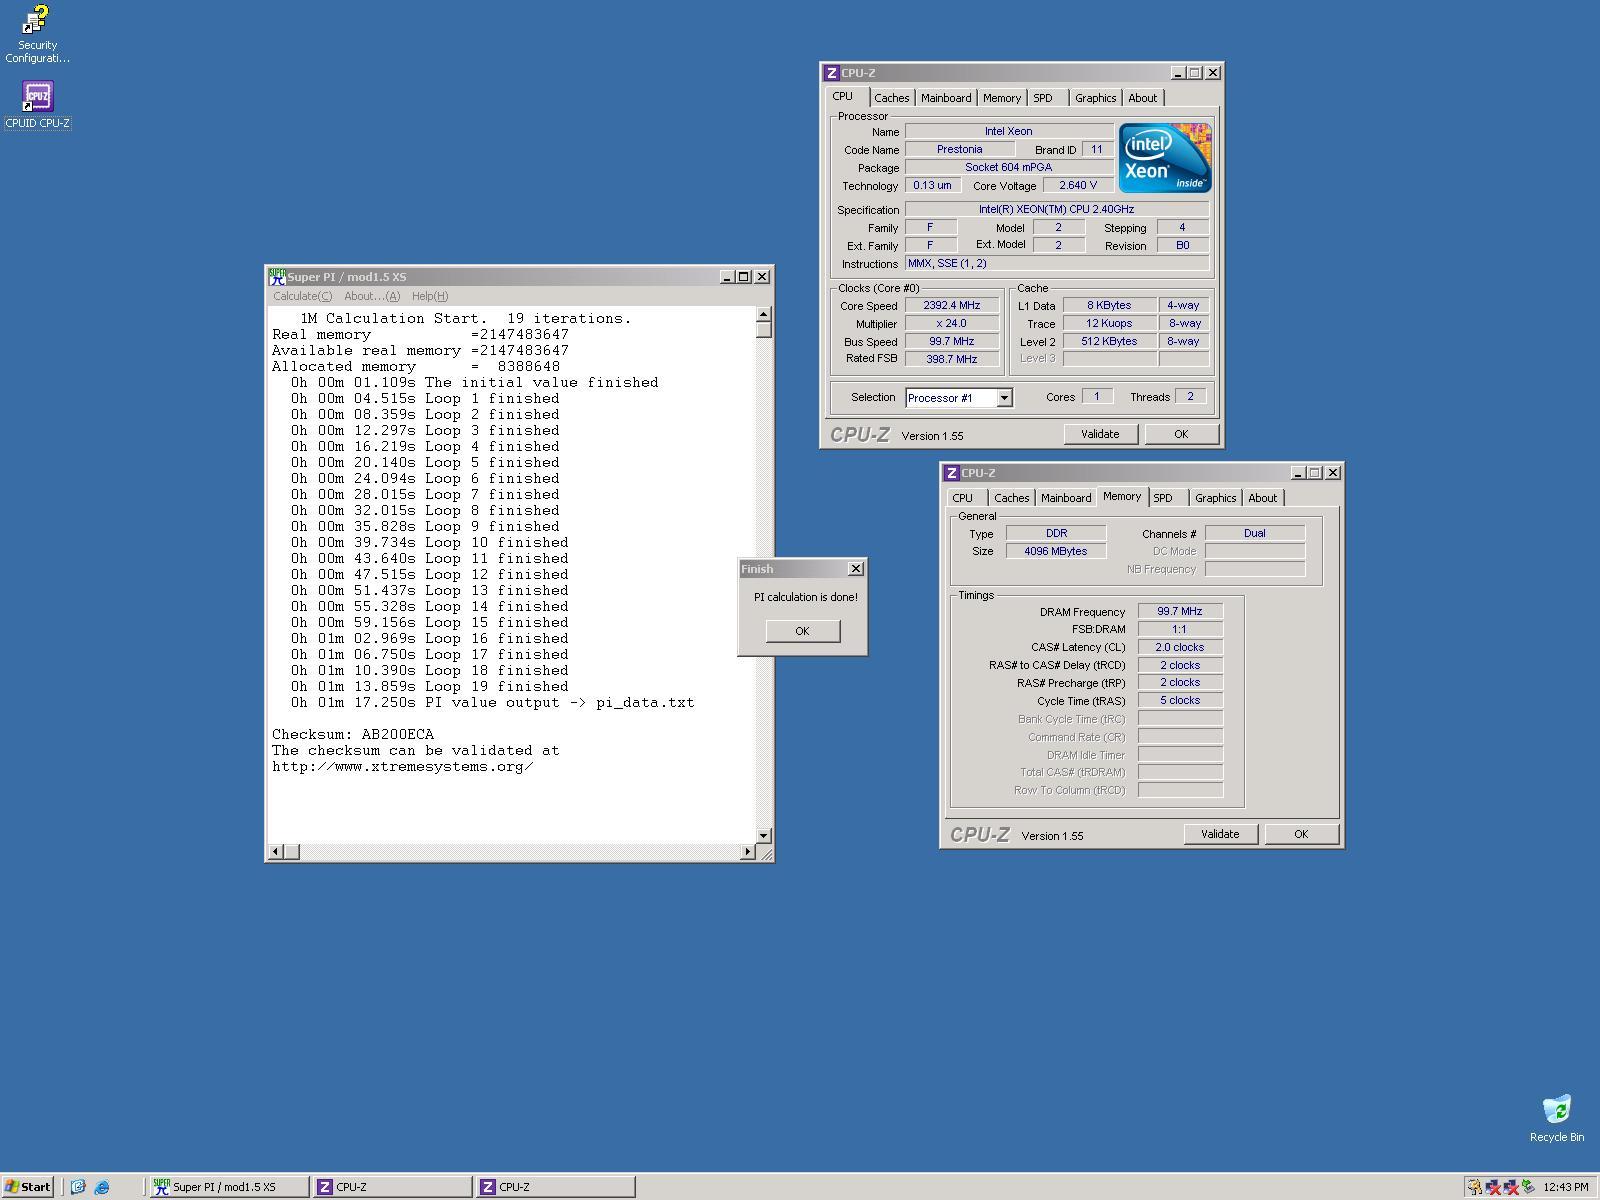Viewport: 1600px width, 1200px height.
Task: Switch to the first CPU-Z taskbar button
Action: 392,1187
